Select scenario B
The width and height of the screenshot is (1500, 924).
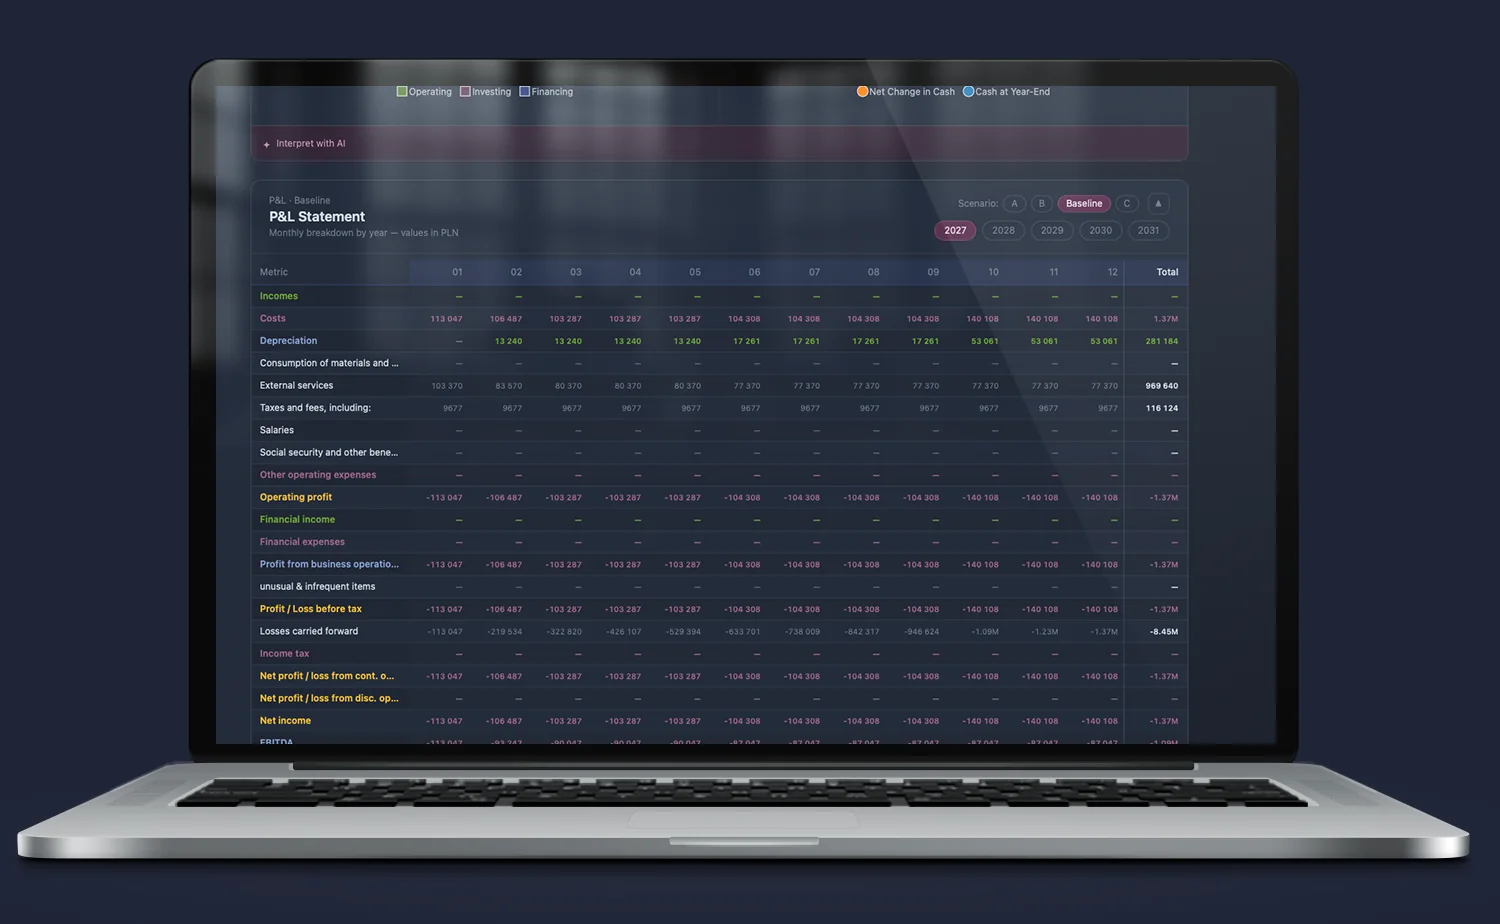[x=1041, y=204]
